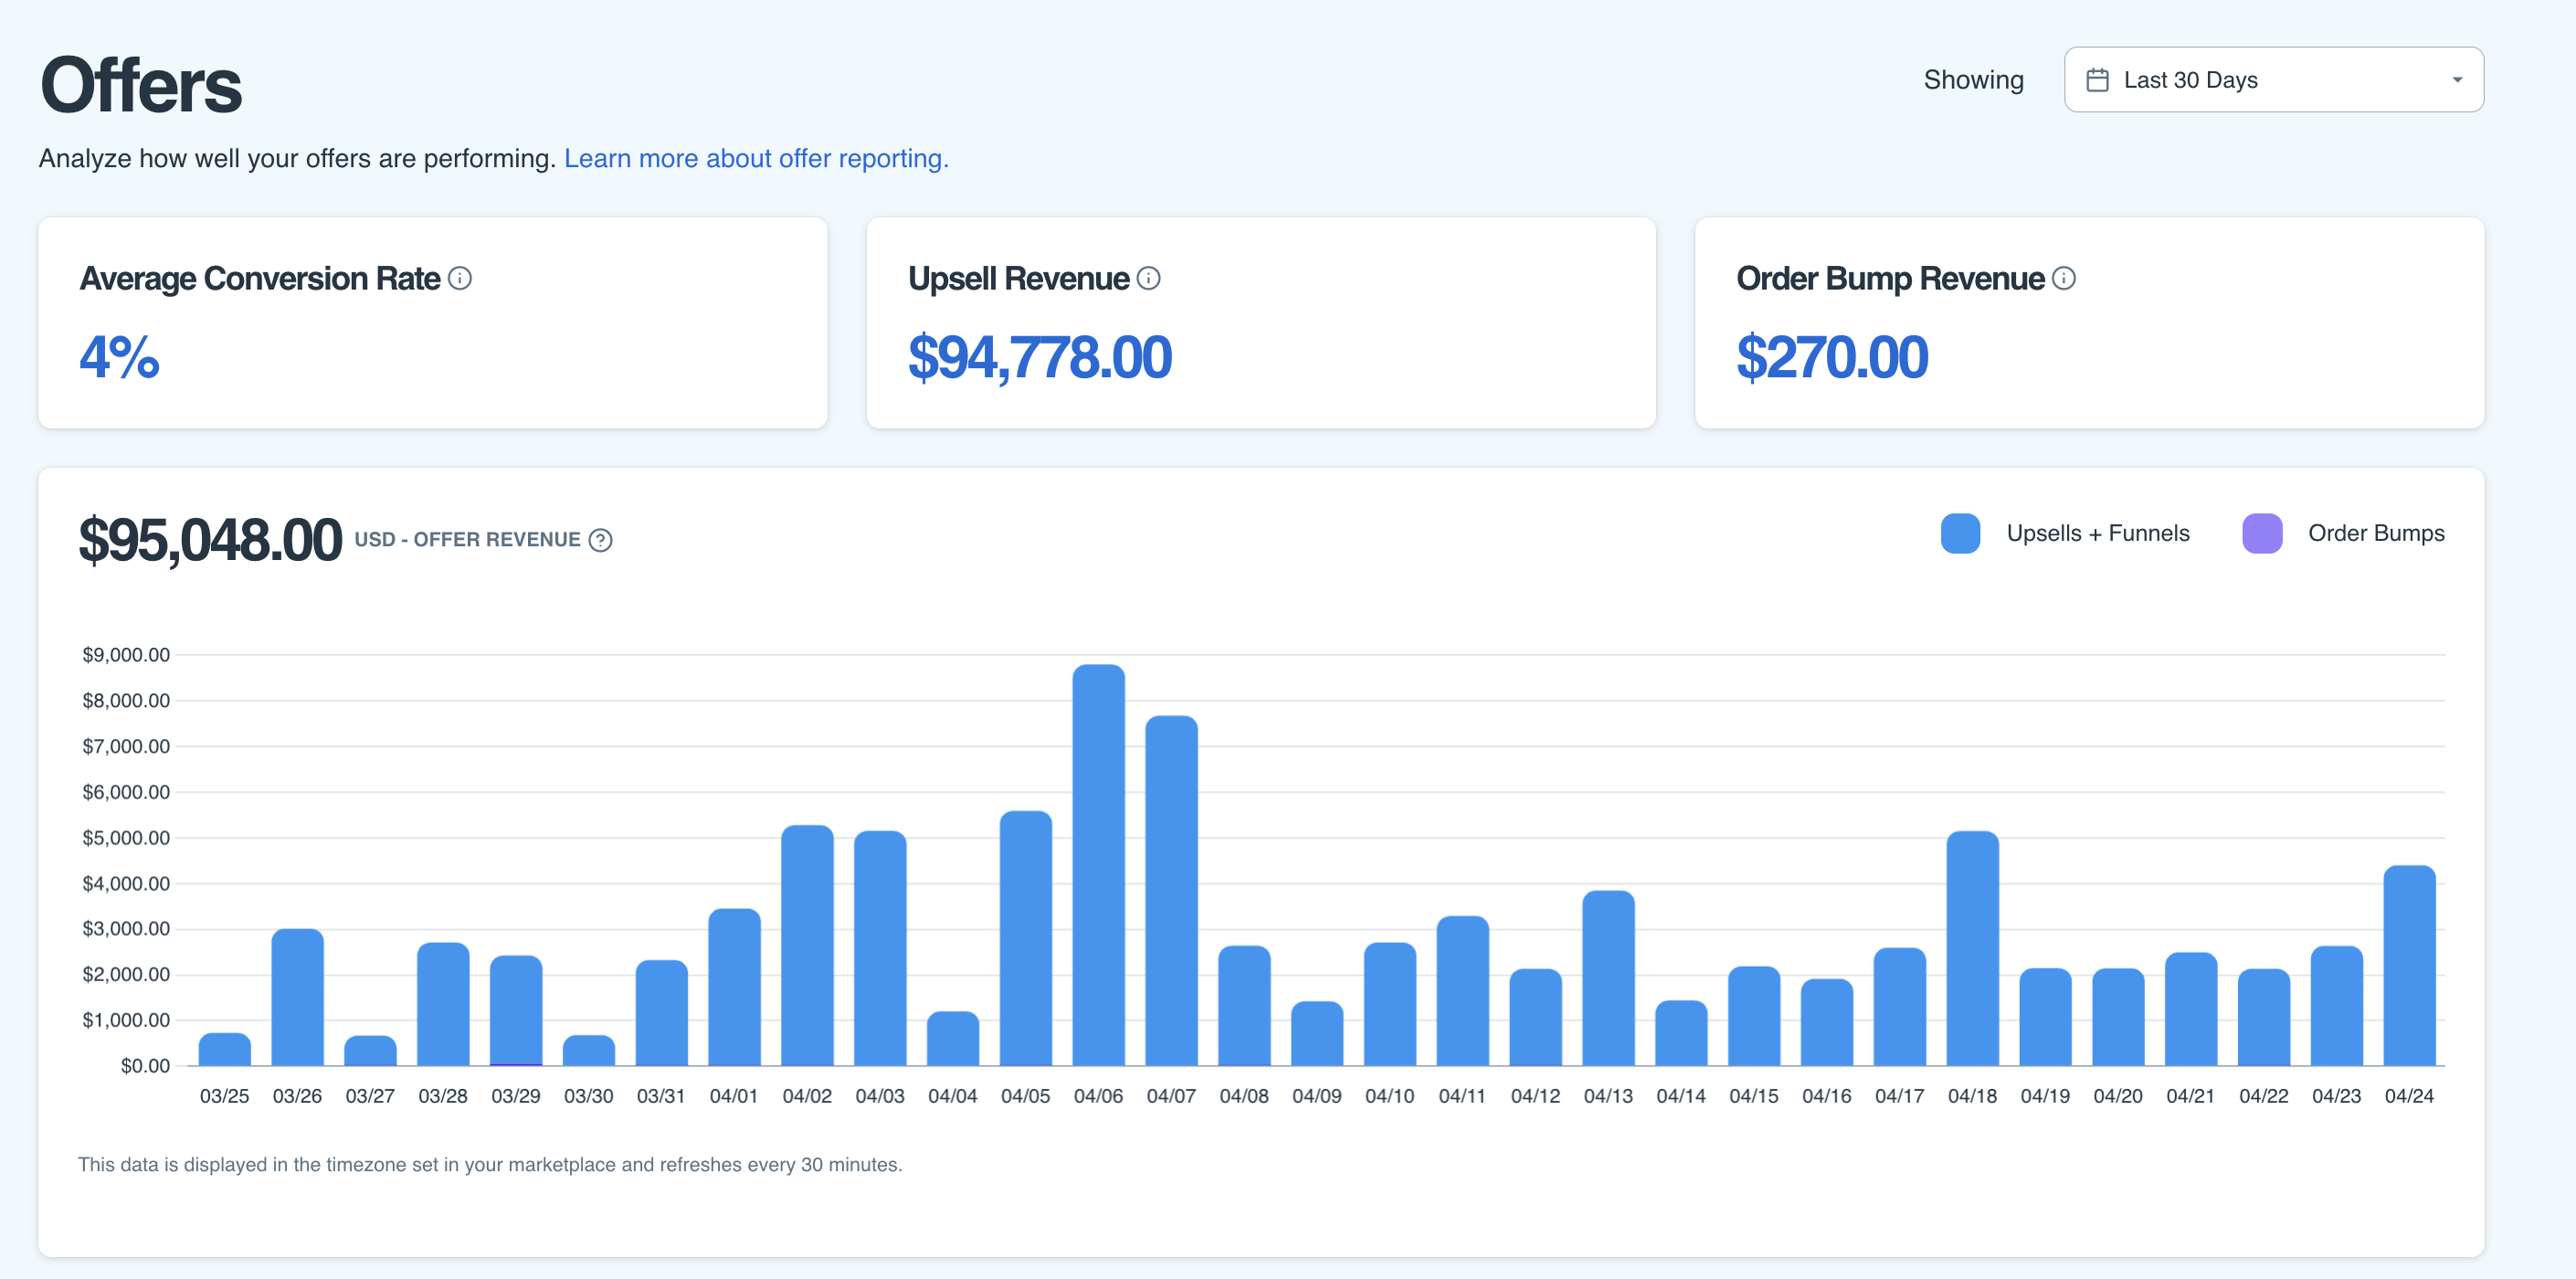Click the chart bar for 04/02

807,946
